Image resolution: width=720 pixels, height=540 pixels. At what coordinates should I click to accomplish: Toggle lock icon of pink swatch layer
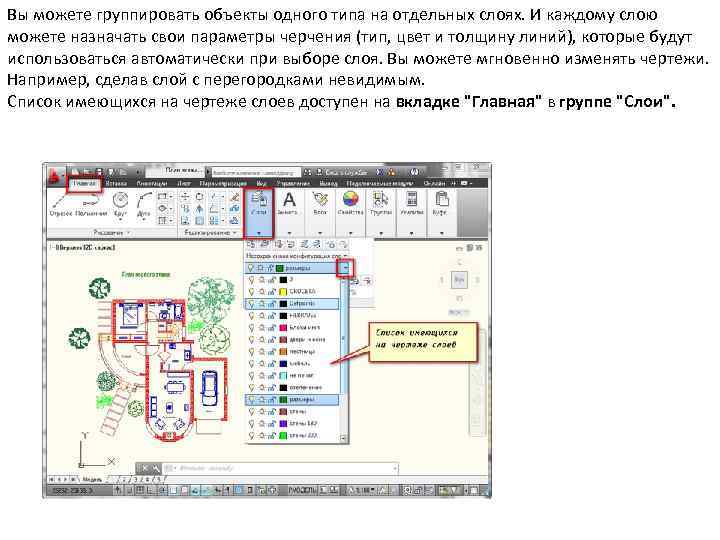(x=271, y=328)
